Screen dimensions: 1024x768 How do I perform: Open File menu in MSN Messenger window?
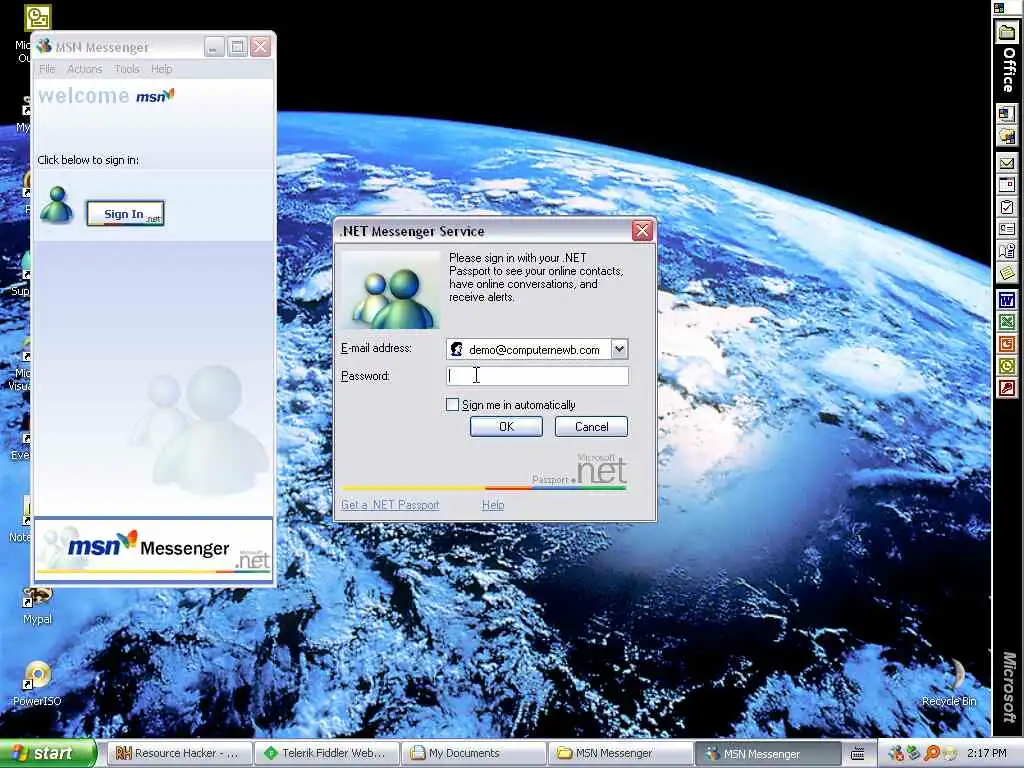point(47,69)
